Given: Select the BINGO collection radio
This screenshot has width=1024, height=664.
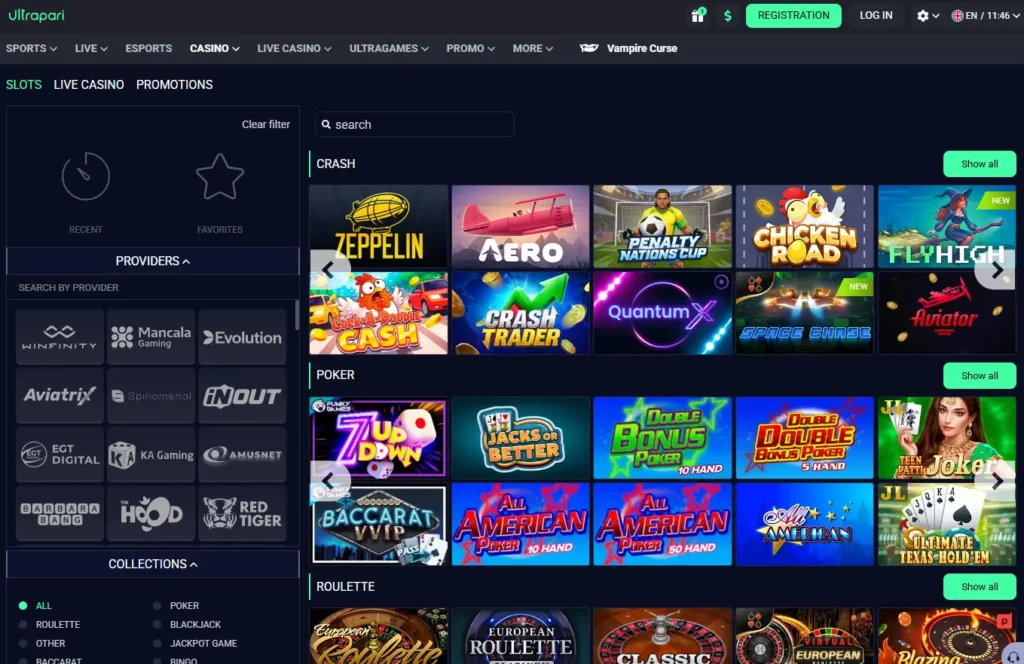Looking at the screenshot, I should click(x=157, y=661).
